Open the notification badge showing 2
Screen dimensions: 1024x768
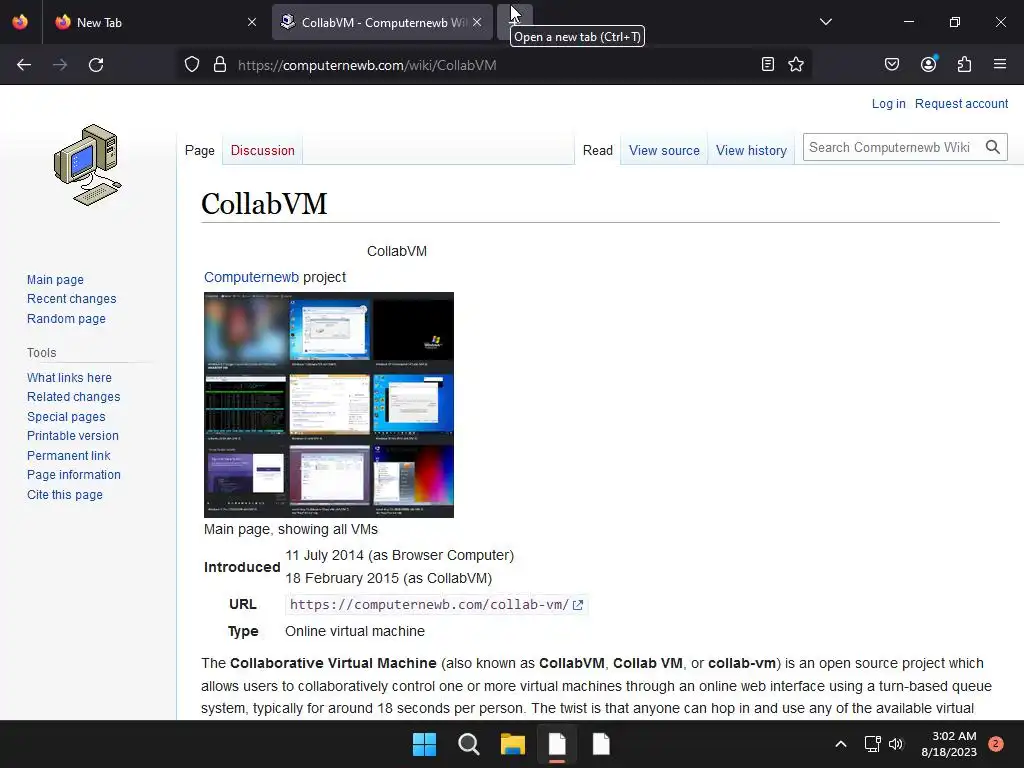(996, 744)
